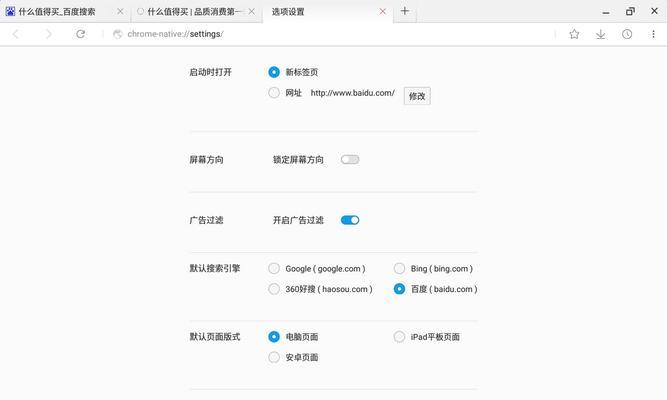The width and height of the screenshot is (667, 400).
Task: Reload the page with refresh icon
Action: pyautogui.click(x=80, y=34)
